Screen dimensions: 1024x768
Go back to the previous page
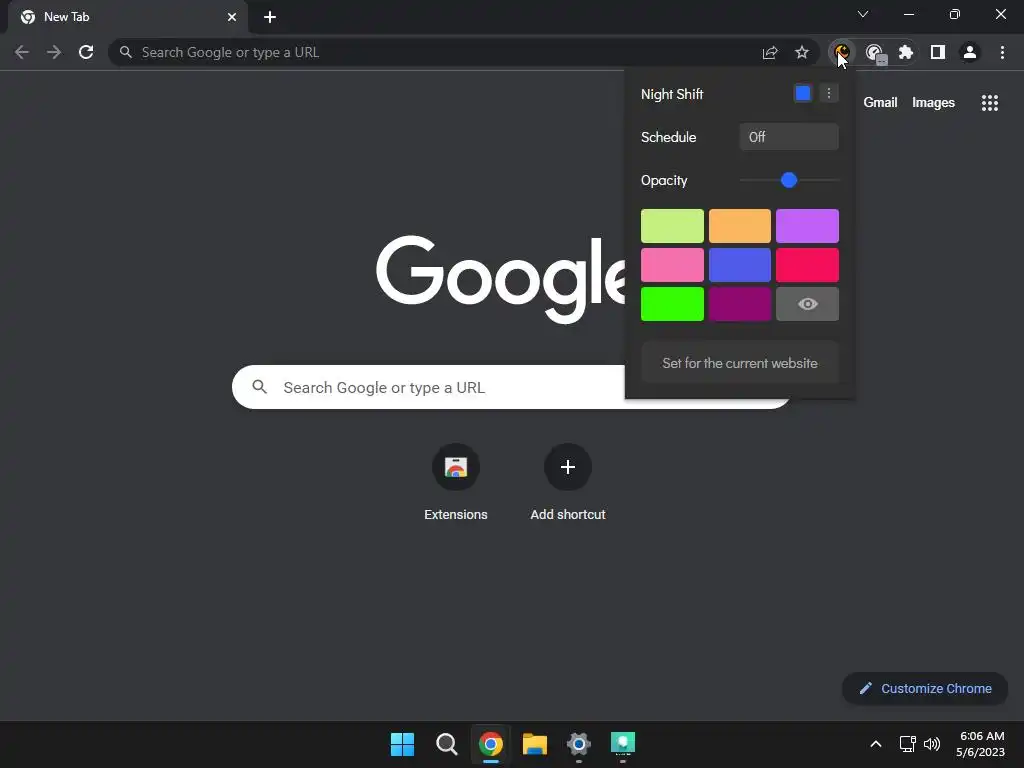[22, 52]
